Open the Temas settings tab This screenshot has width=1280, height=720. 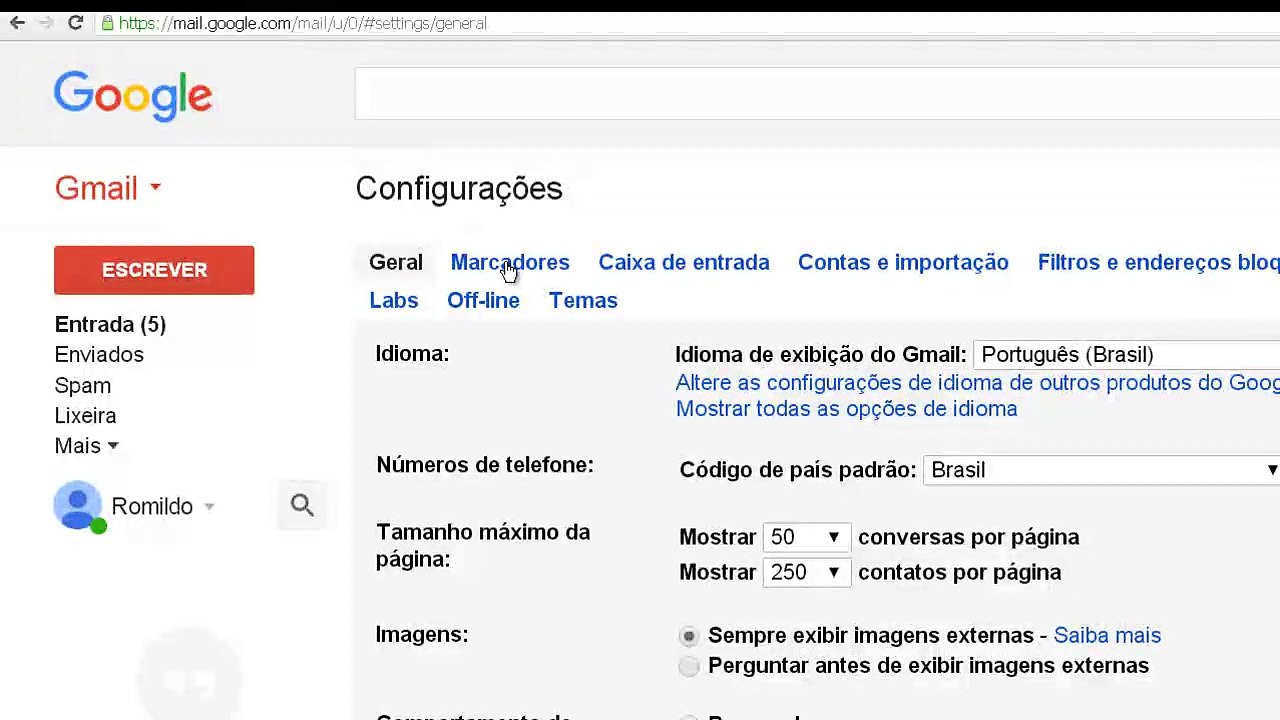tap(583, 300)
